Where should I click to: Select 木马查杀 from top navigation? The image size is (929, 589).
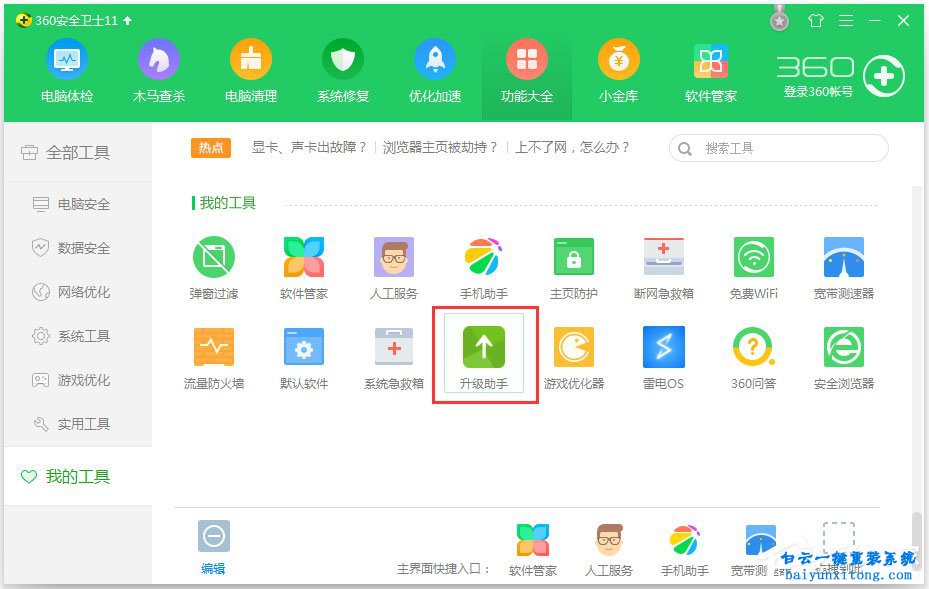(159, 68)
